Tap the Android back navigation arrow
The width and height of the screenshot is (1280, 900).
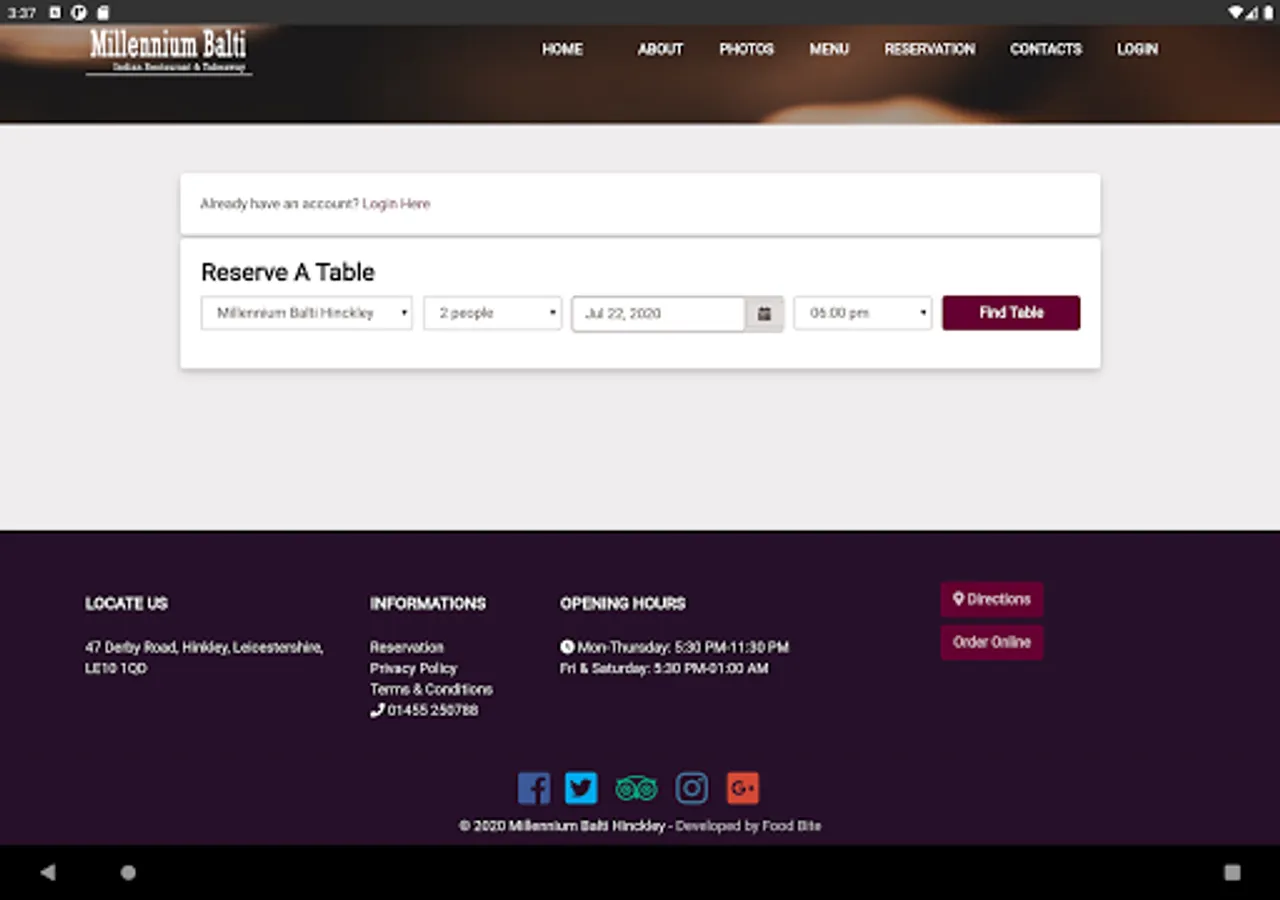pos(47,872)
